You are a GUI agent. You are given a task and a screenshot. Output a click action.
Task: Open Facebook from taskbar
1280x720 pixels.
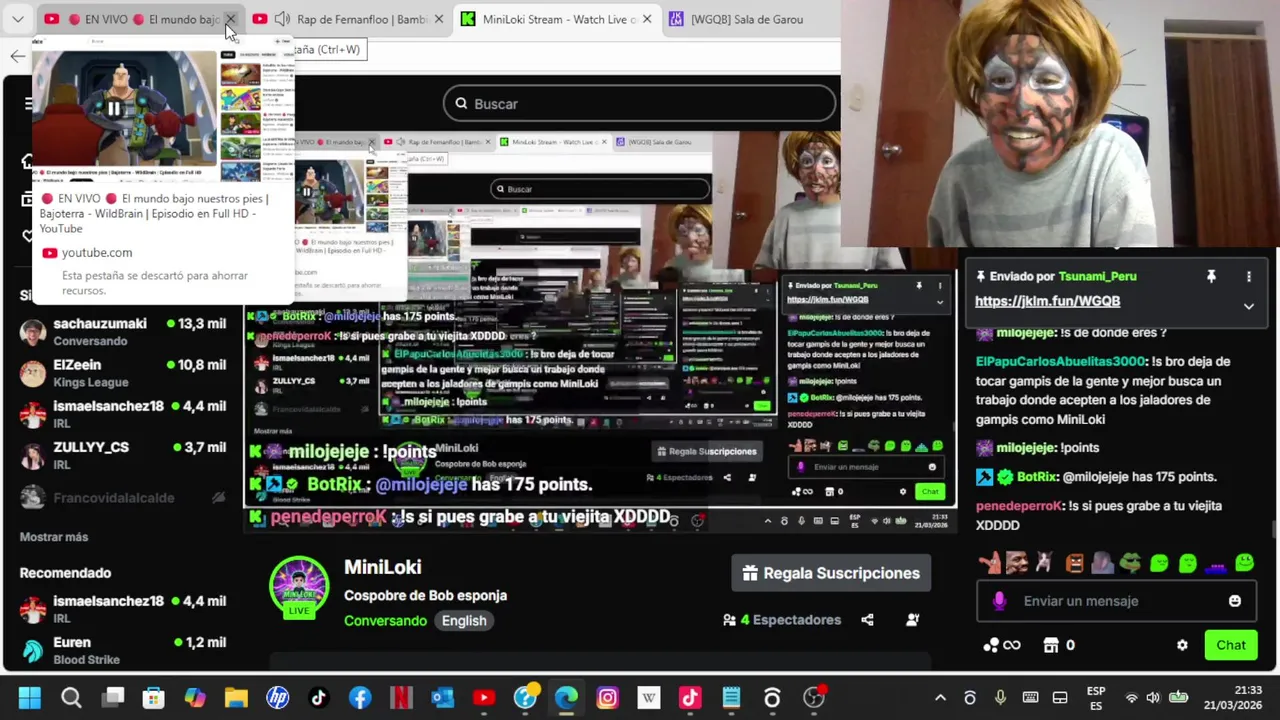tap(360, 698)
